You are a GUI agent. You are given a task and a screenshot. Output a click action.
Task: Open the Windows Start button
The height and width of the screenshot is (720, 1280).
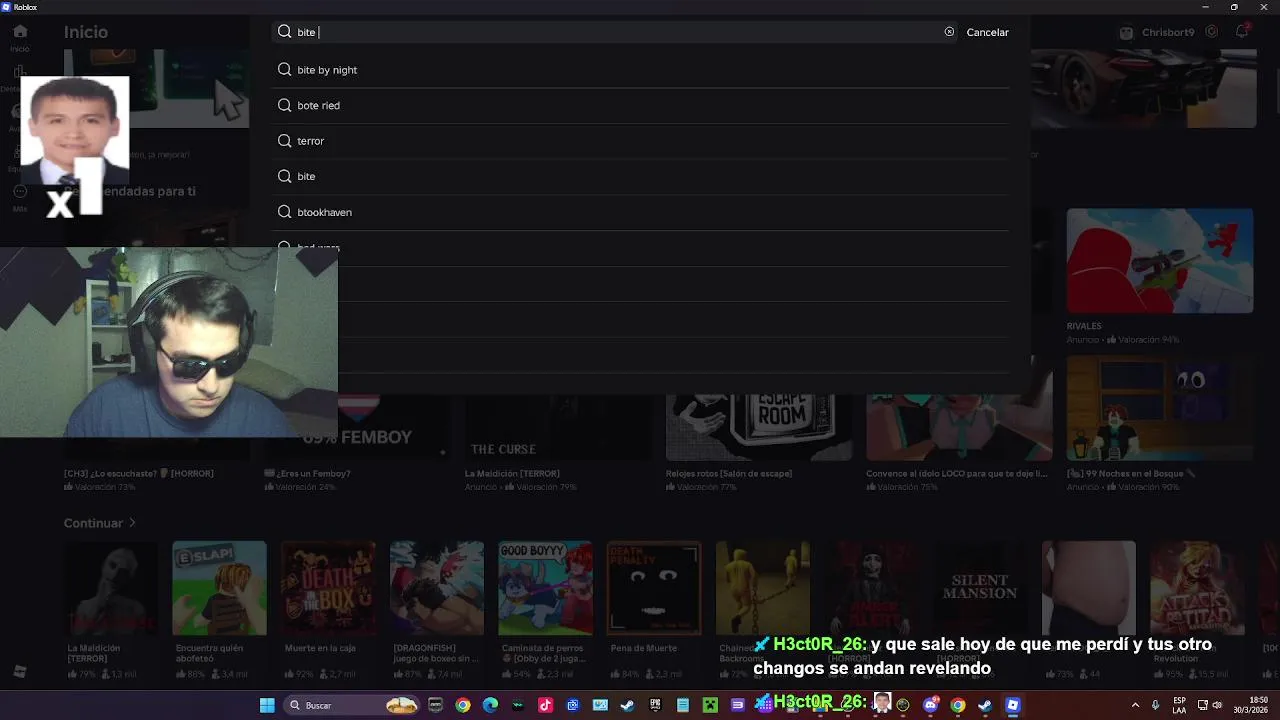(267, 705)
